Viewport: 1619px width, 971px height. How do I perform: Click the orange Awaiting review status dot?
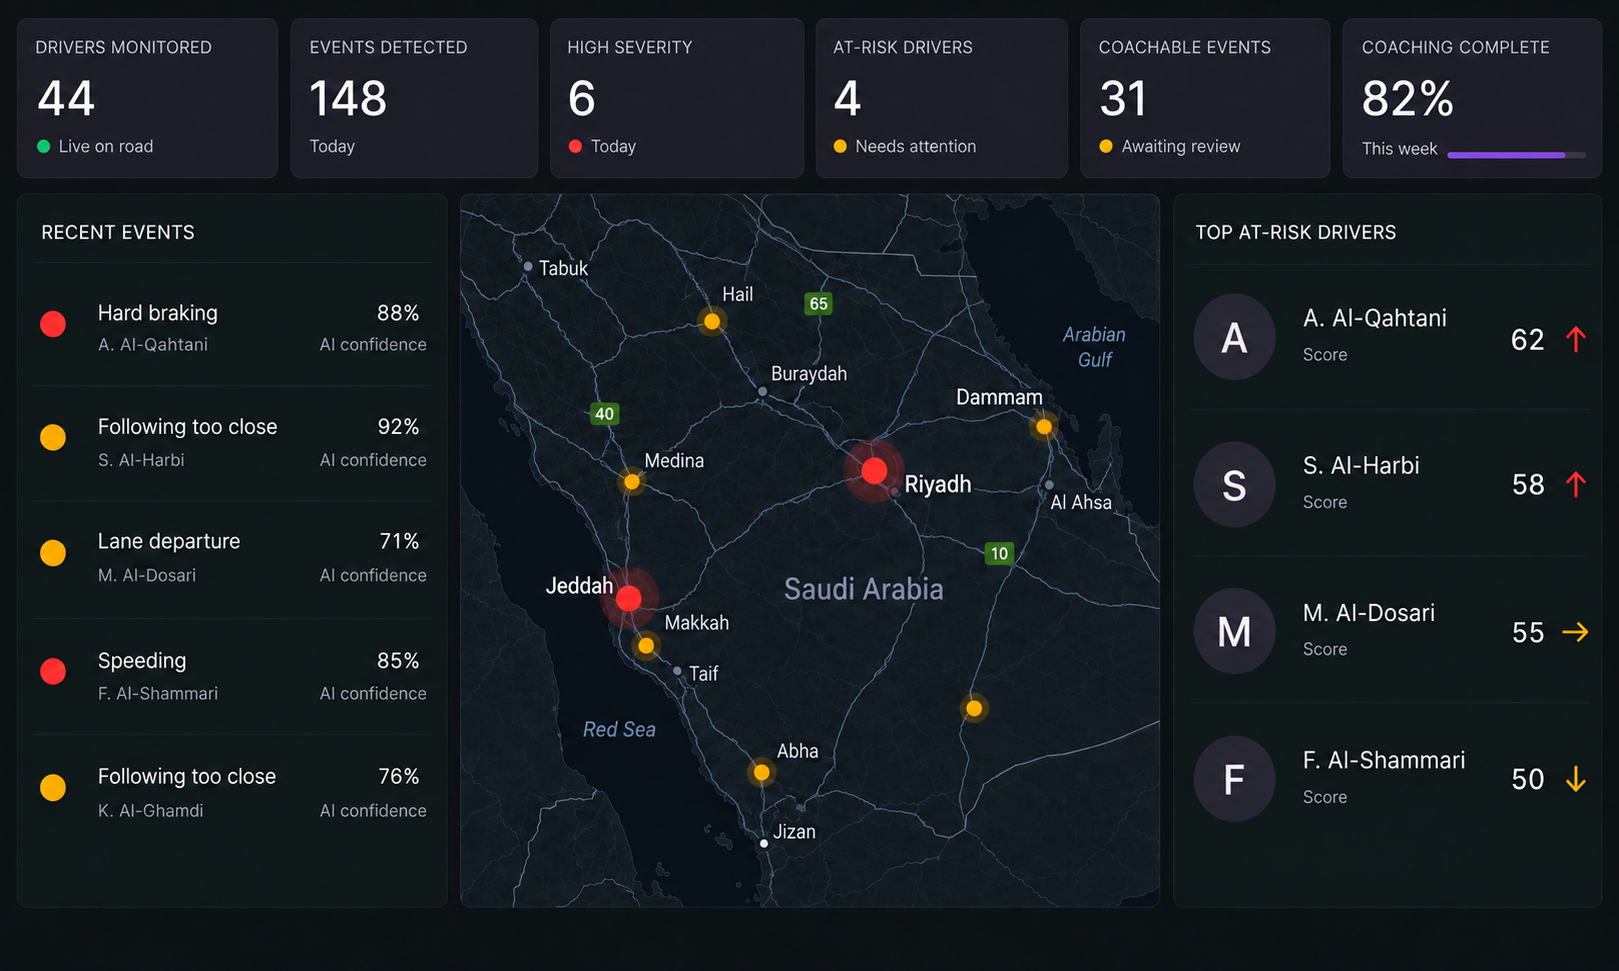tap(1106, 146)
